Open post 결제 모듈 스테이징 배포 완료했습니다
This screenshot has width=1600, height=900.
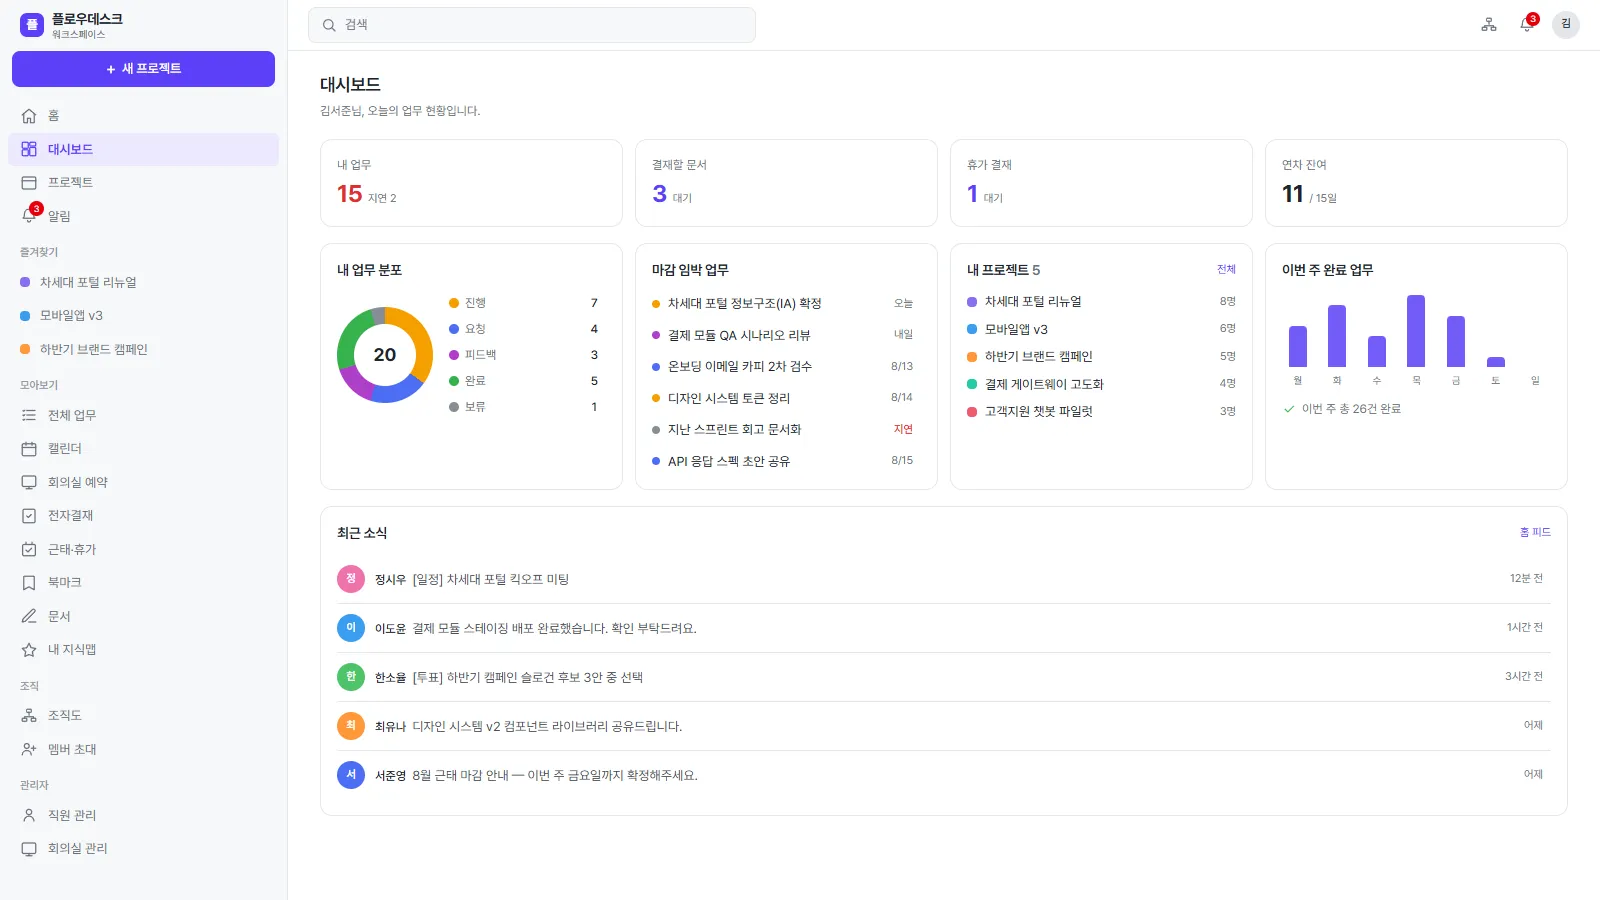944,628
